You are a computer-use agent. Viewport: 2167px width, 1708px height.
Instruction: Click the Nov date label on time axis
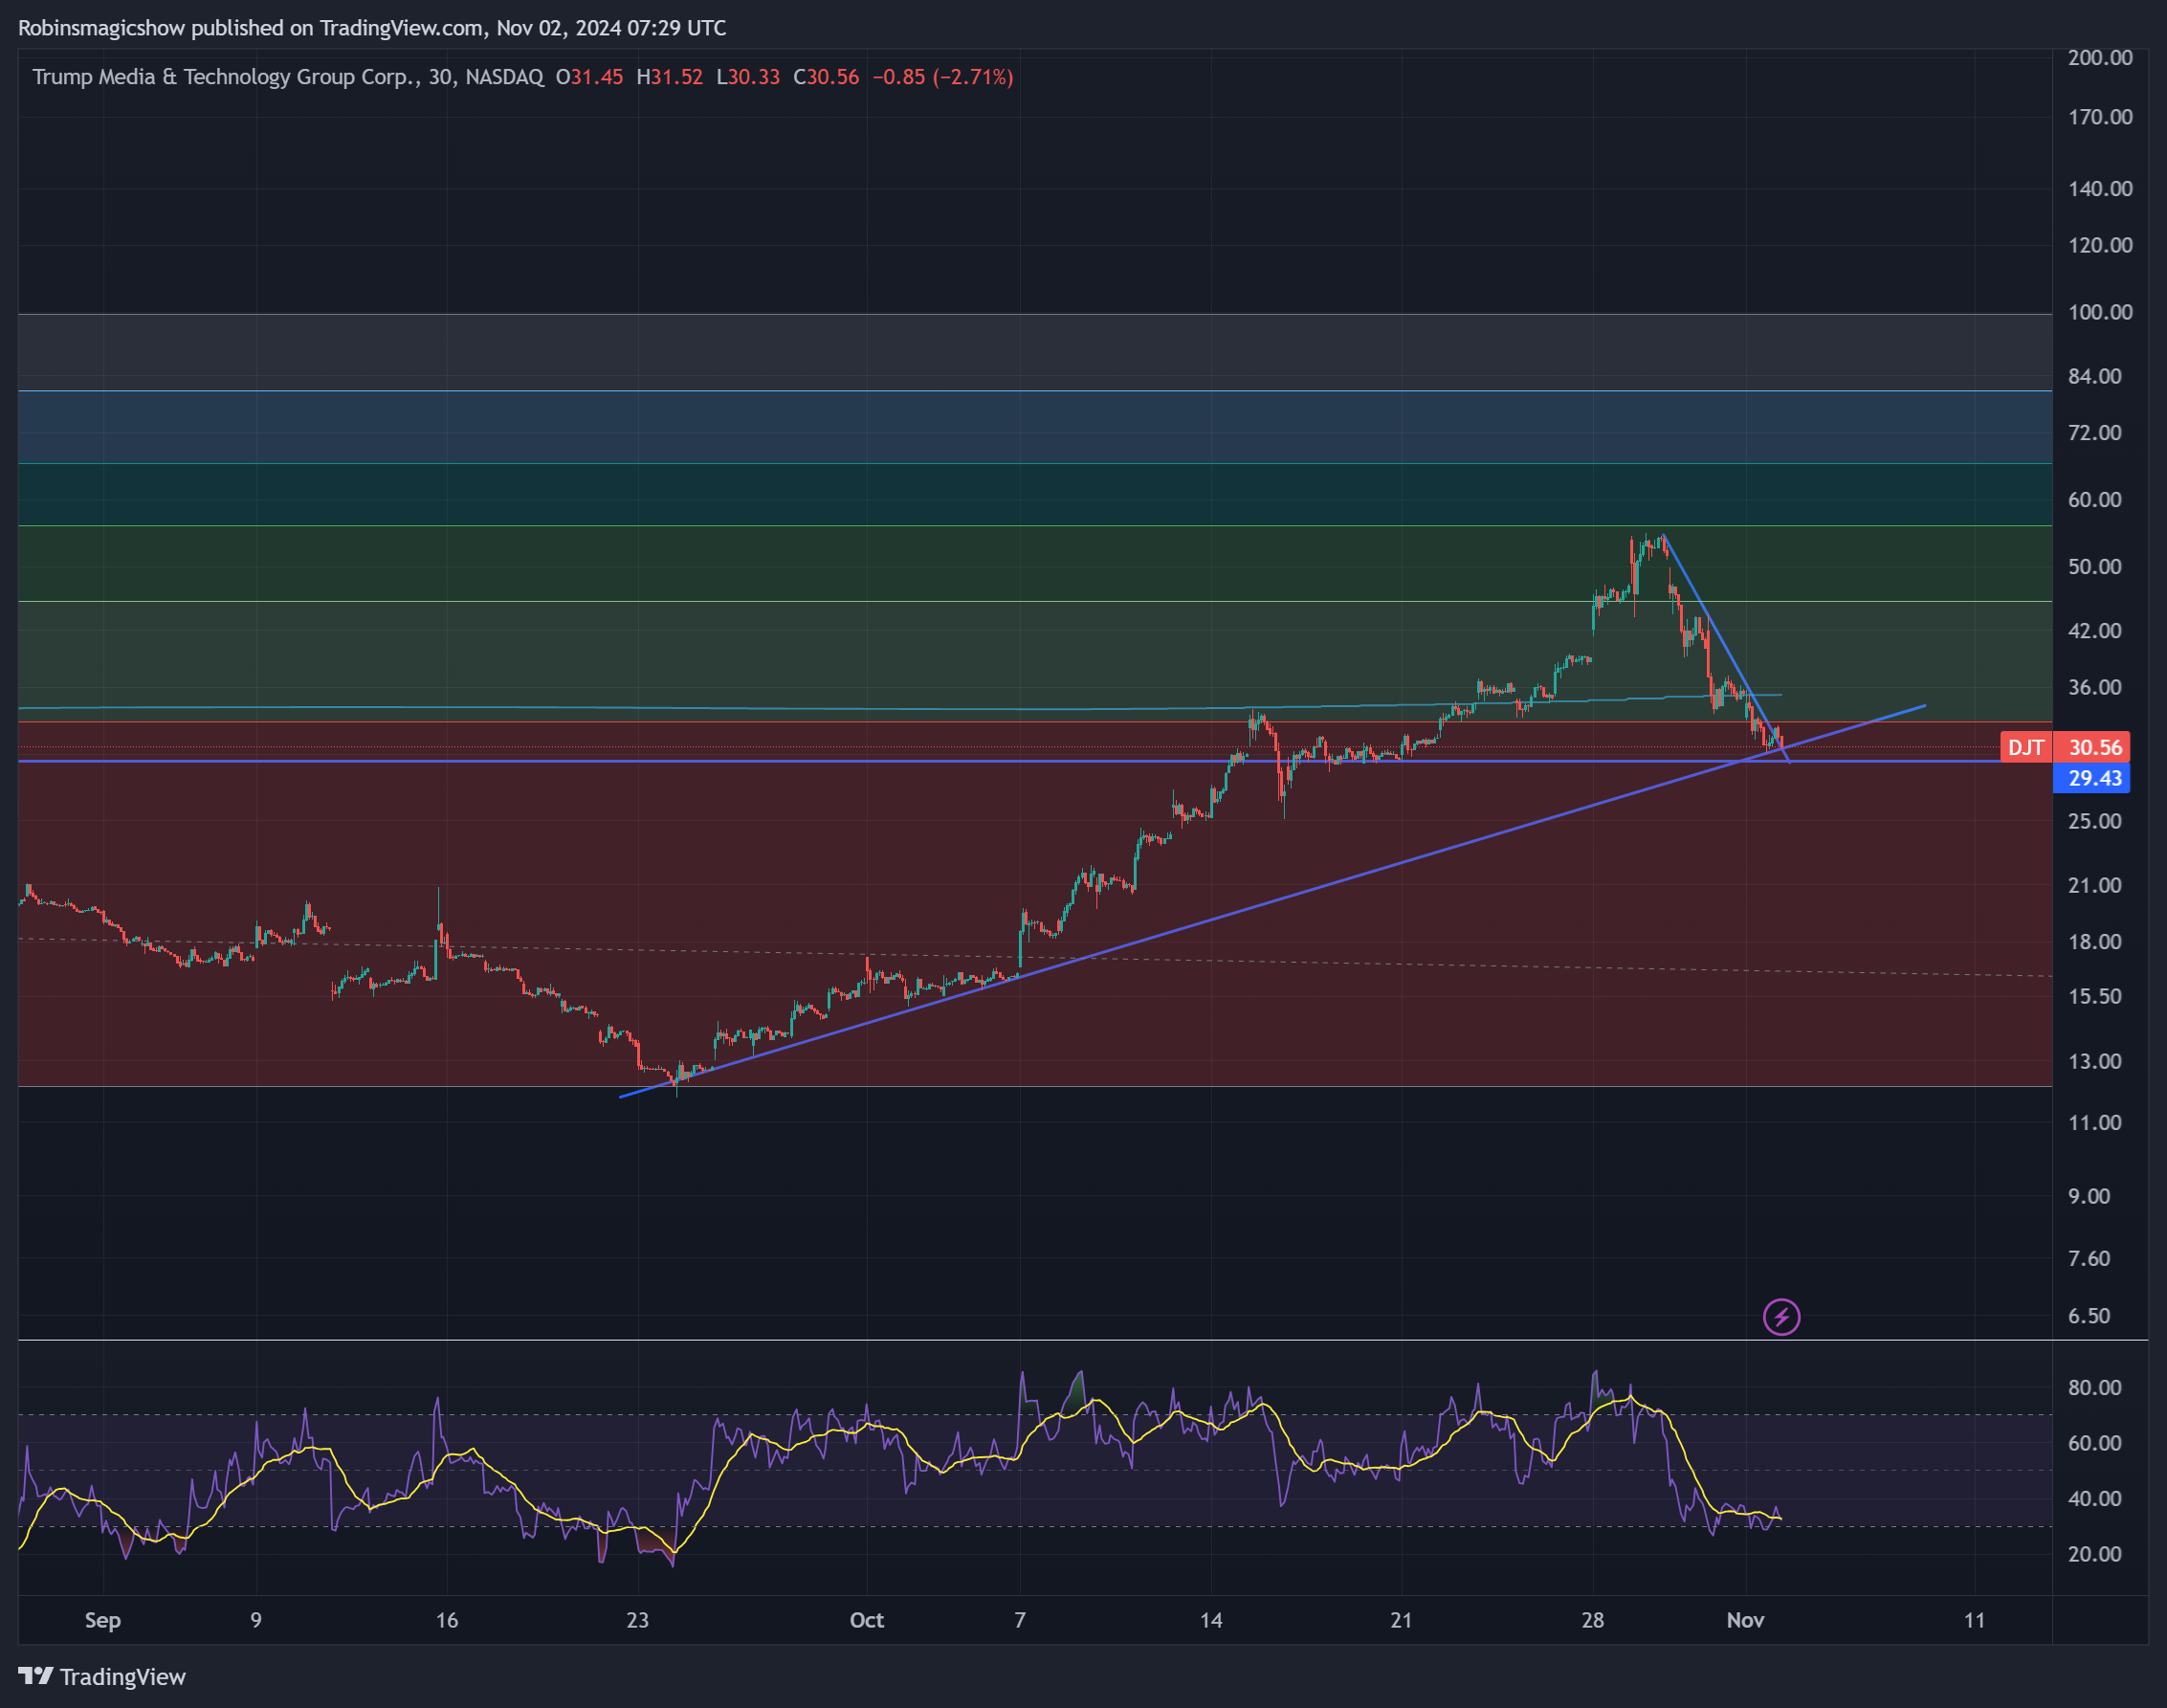(1745, 1621)
